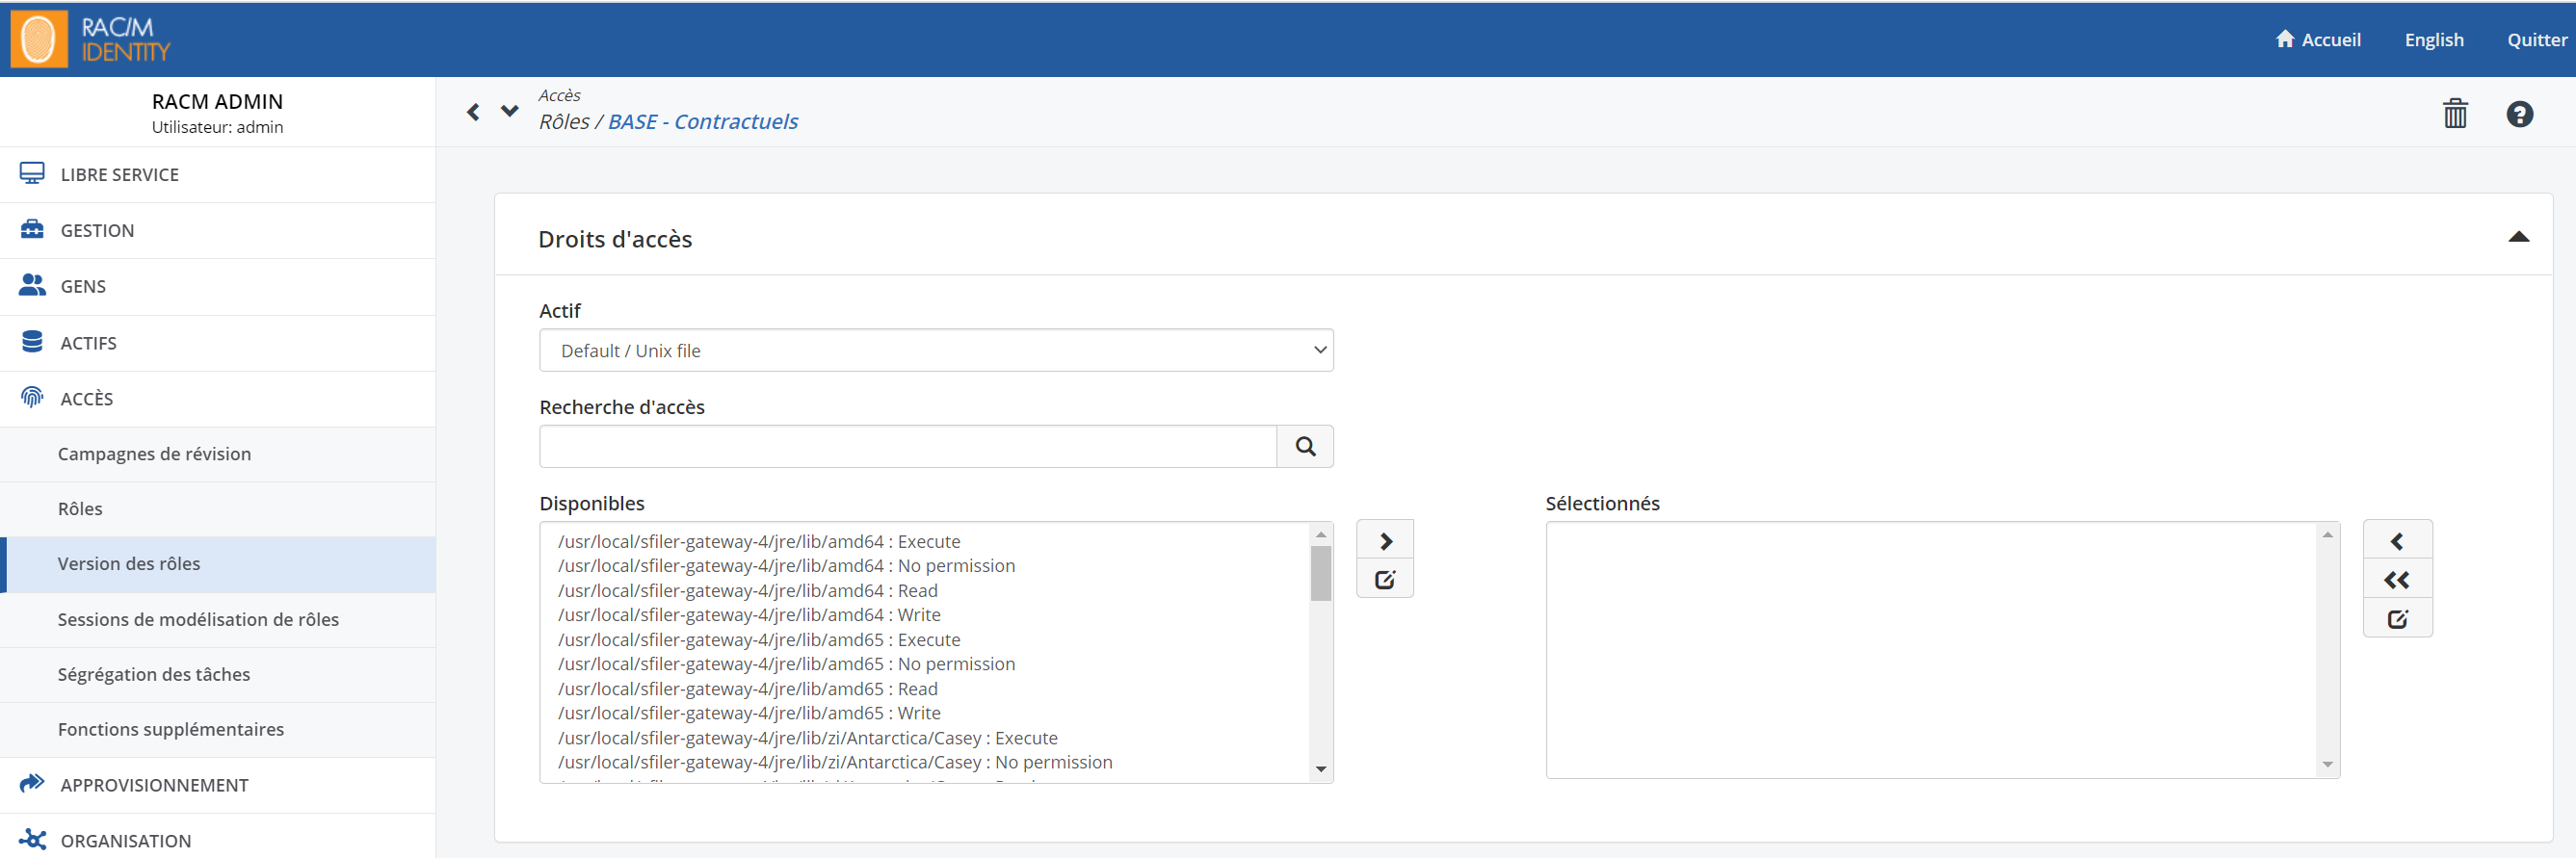
Task: Select amd64 : No permission entry
Action: 786,566
